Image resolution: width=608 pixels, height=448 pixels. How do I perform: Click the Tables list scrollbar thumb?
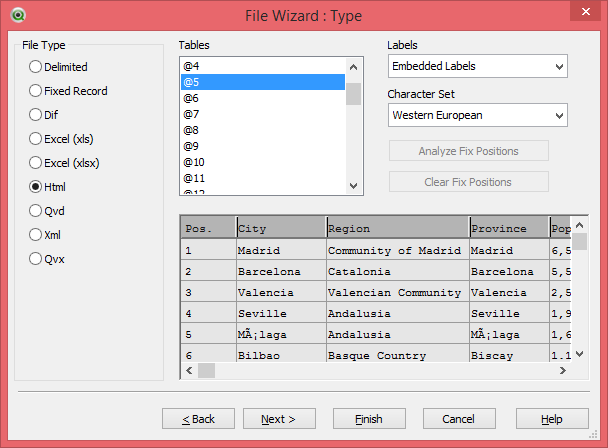point(353,94)
